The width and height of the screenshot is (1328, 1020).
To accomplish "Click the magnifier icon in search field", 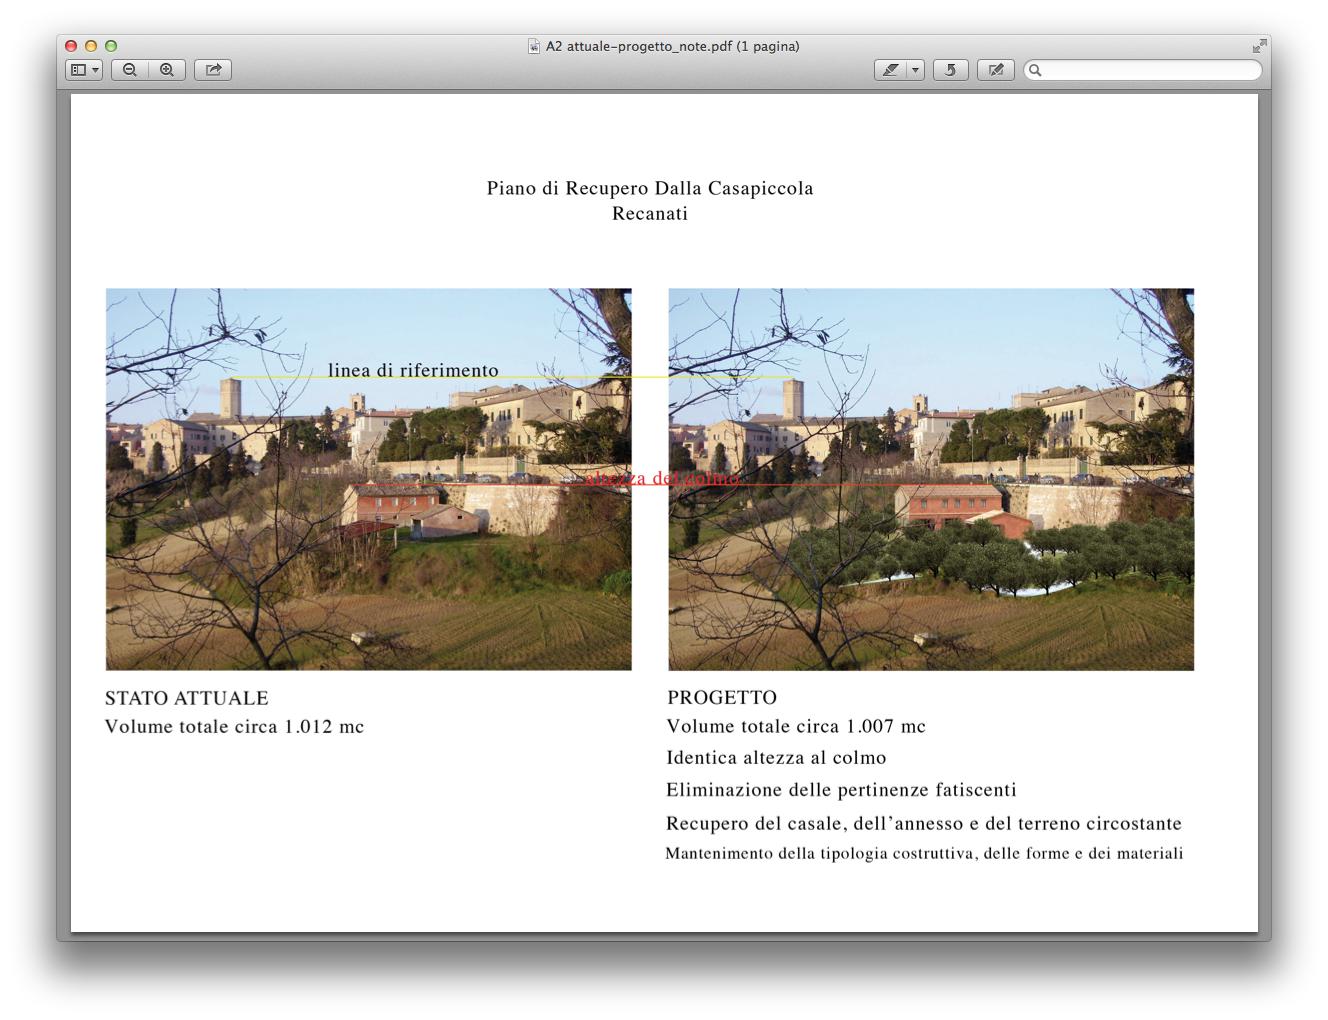I will point(1036,70).
